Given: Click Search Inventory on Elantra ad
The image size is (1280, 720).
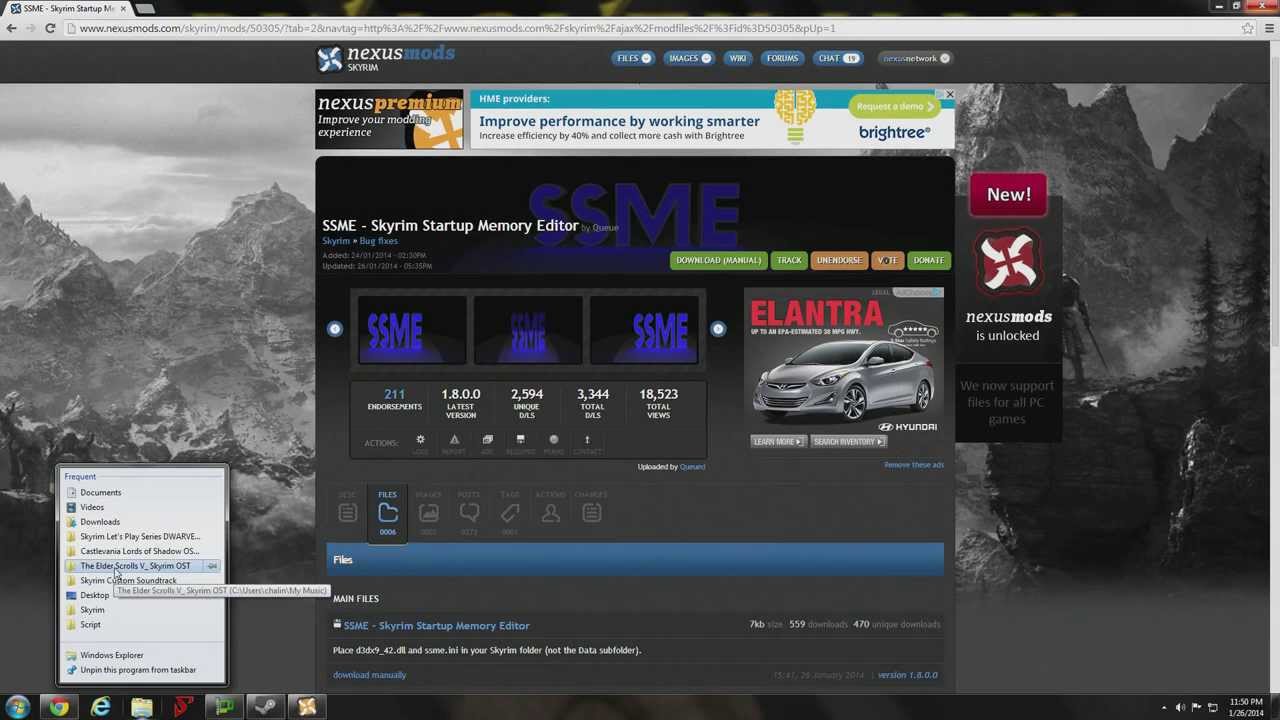Looking at the screenshot, I should pyautogui.click(x=848, y=441).
